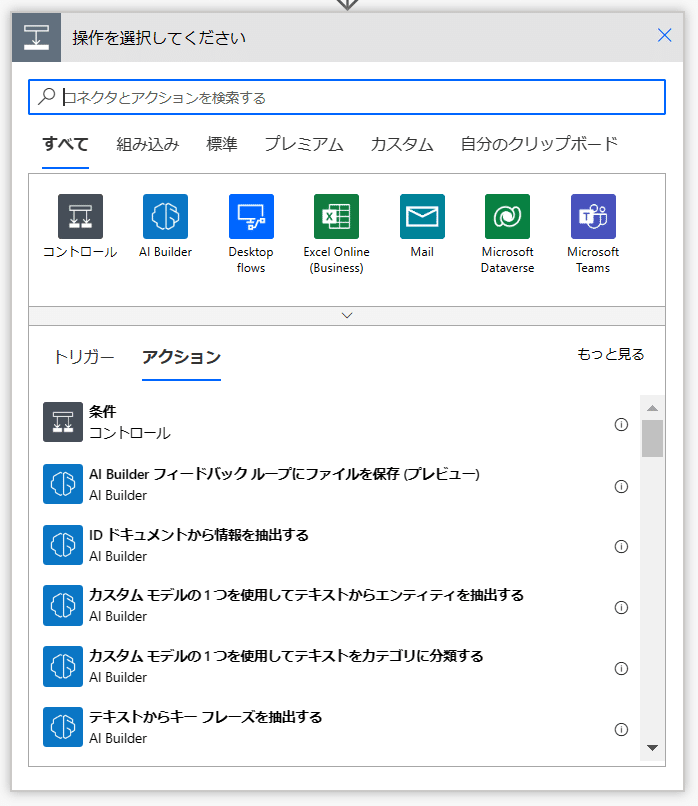
Task: Select the 条件 コントロール action
Action: pos(334,423)
